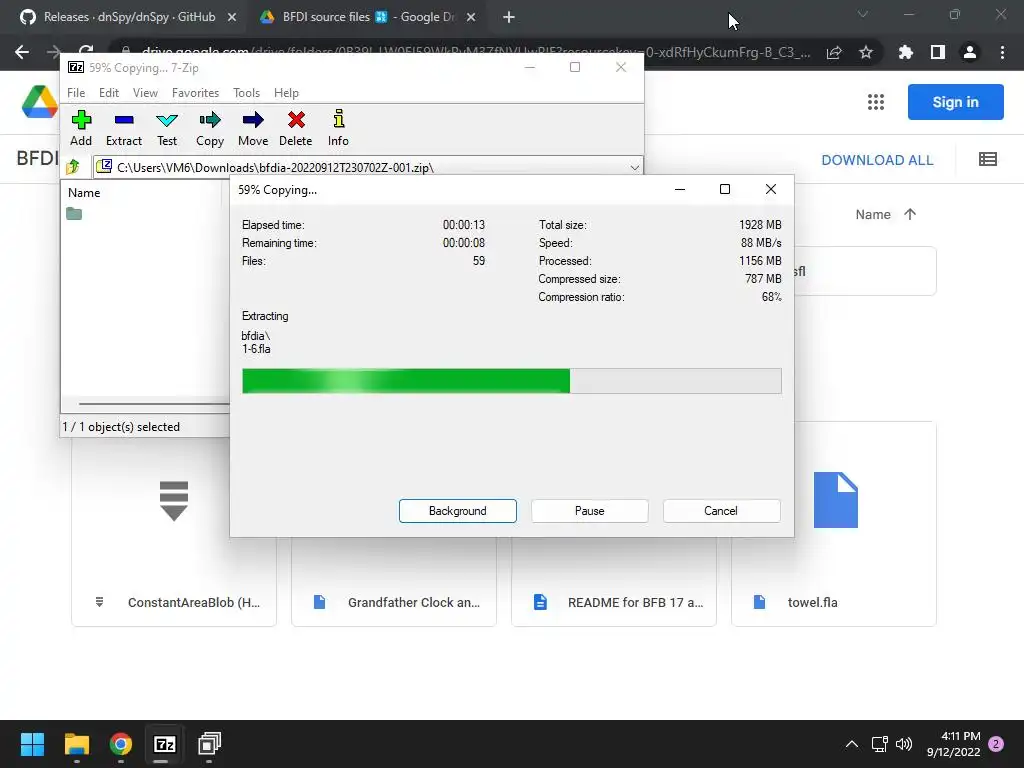Open the Help menu in 7-Zip
The height and width of the screenshot is (768, 1024).
(286, 93)
